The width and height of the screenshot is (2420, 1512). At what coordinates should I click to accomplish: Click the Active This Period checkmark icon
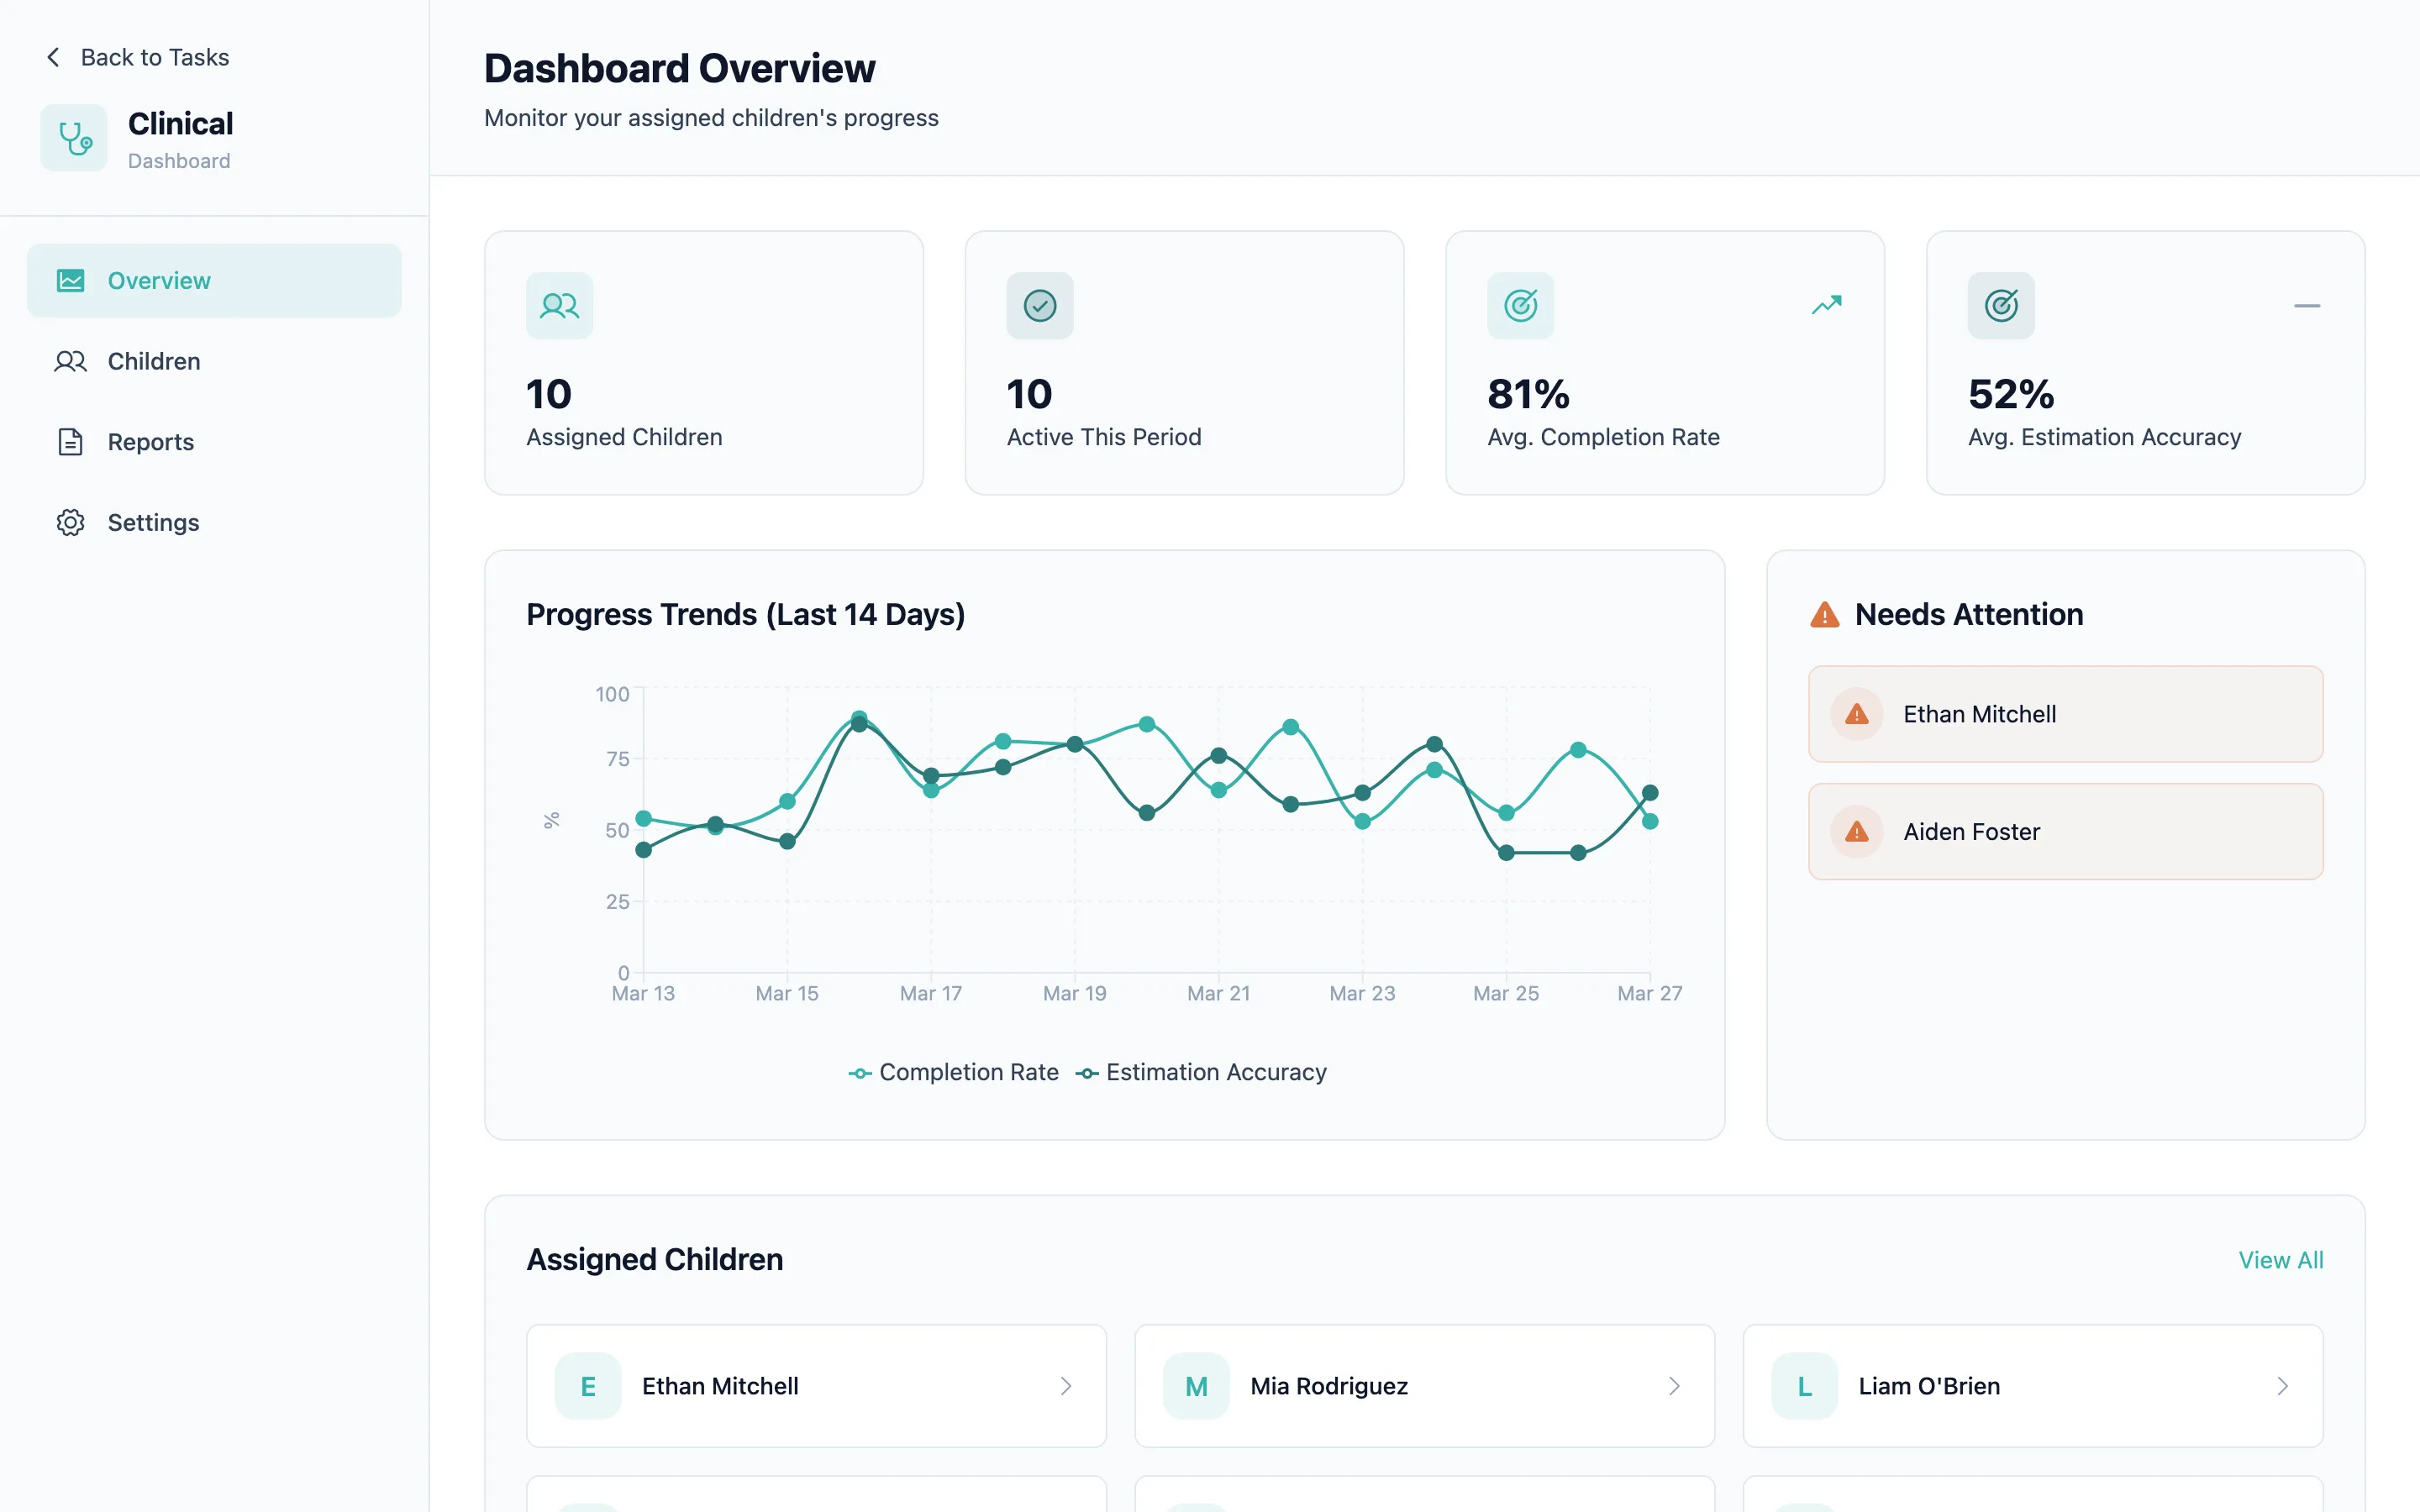coord(1040,306)
